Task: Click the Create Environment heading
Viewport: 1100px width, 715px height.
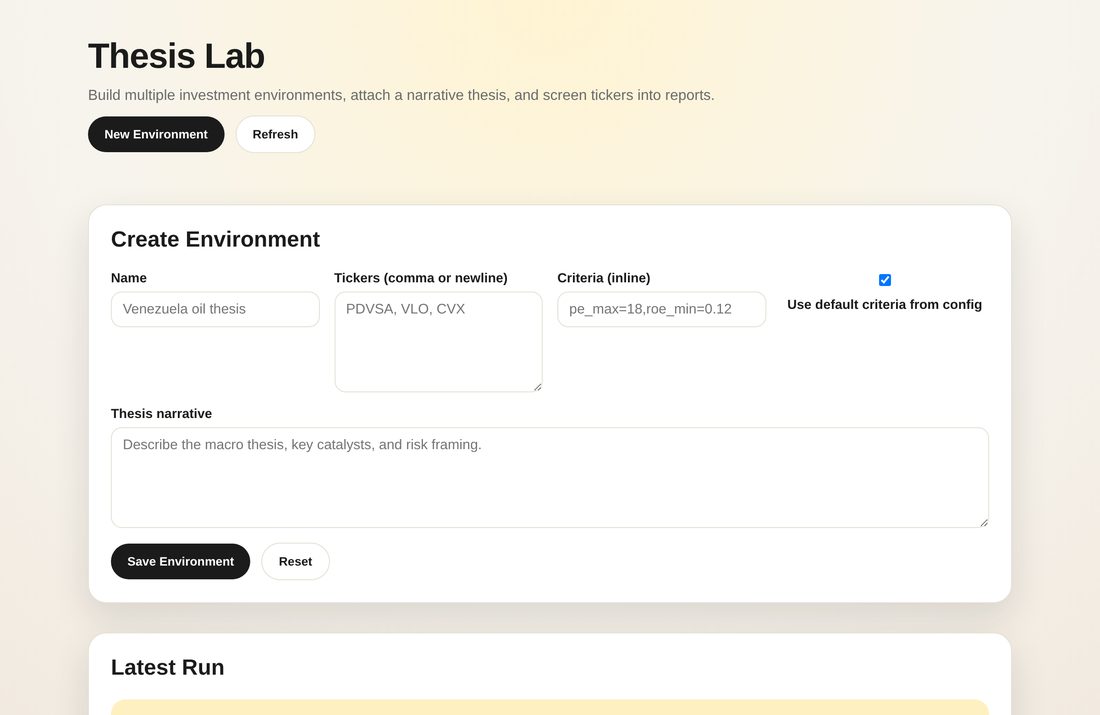Action: pos(215,239)
